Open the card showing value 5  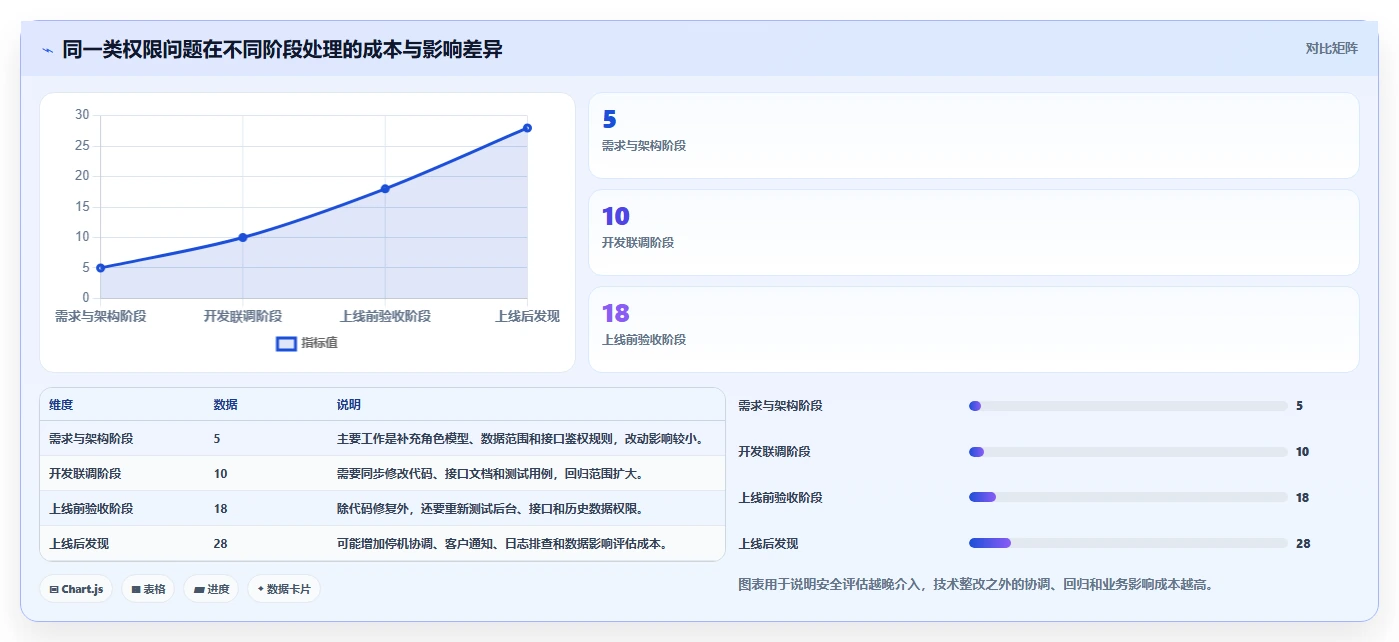point(974,136)
